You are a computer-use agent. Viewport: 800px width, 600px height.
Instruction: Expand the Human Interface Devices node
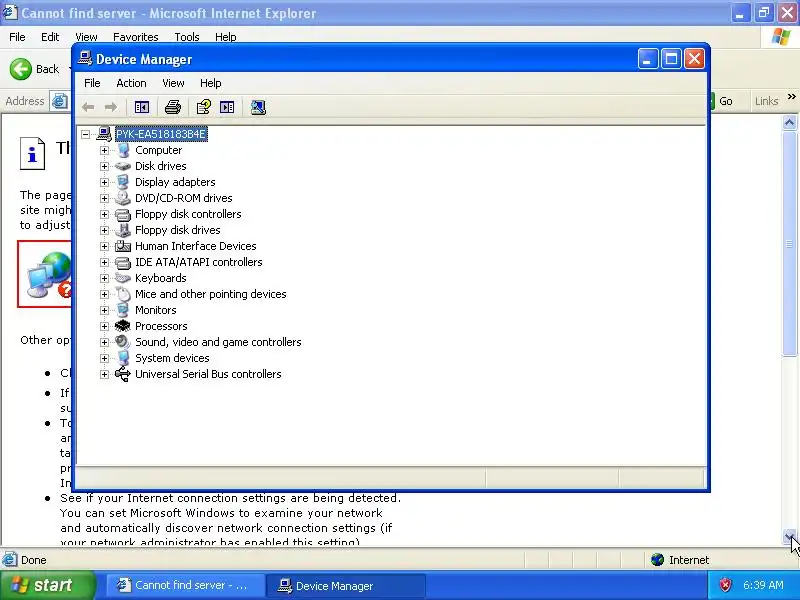point(104,246)
